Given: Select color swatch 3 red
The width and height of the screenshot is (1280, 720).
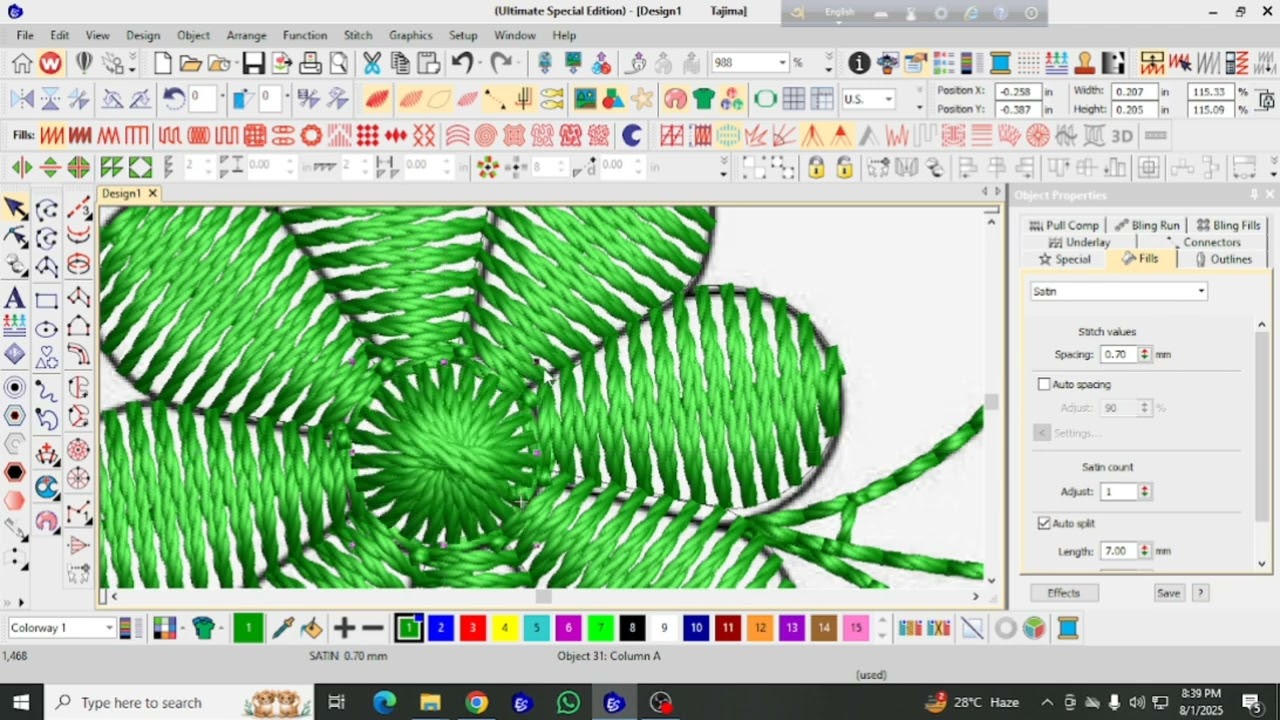Looking at the screenshot, I should pyautogui.click(x=472, y=628).
